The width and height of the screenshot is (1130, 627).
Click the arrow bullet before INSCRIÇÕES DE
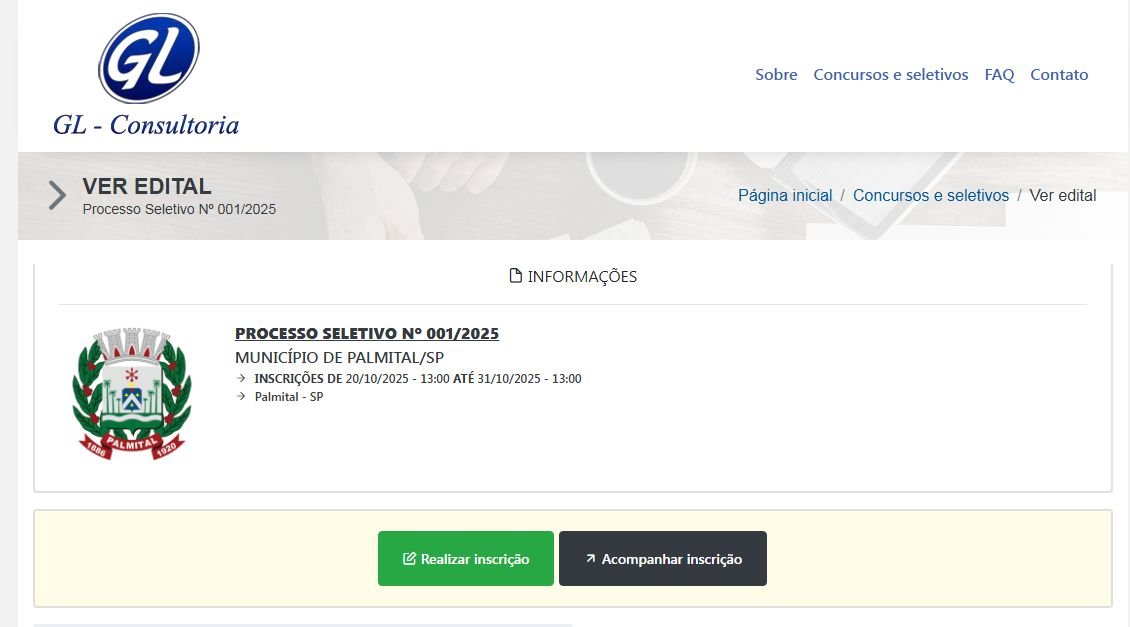point(241,379)
